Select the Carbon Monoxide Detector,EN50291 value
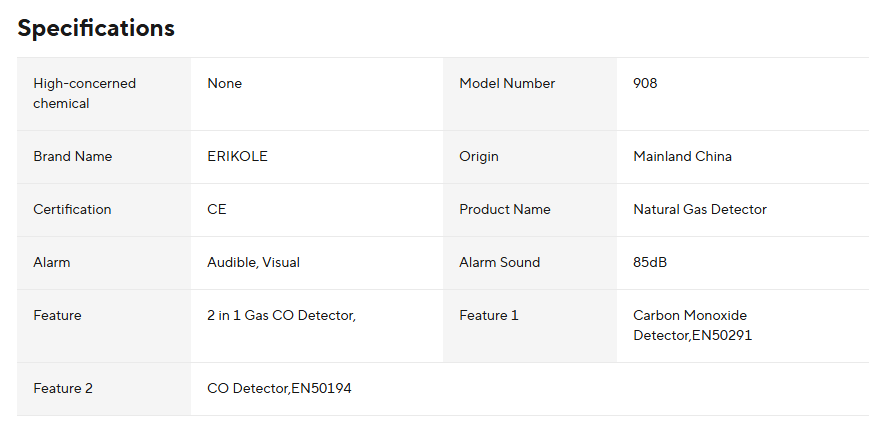Screen dimensions: 890x423 pyautogui.click(x=692, y=325)
